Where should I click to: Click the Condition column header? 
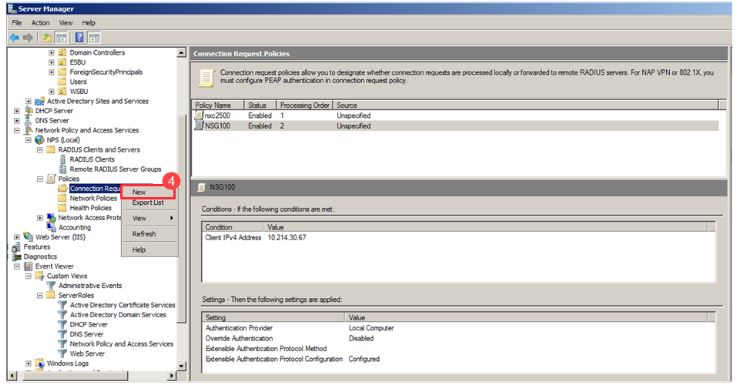233,227
